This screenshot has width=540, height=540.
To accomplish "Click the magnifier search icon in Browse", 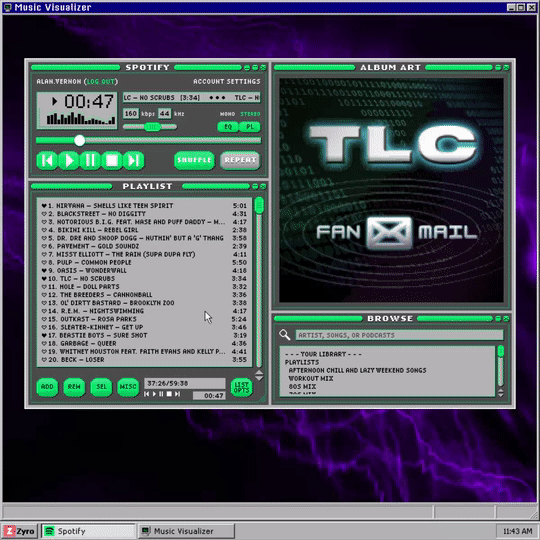I will 284,334.
